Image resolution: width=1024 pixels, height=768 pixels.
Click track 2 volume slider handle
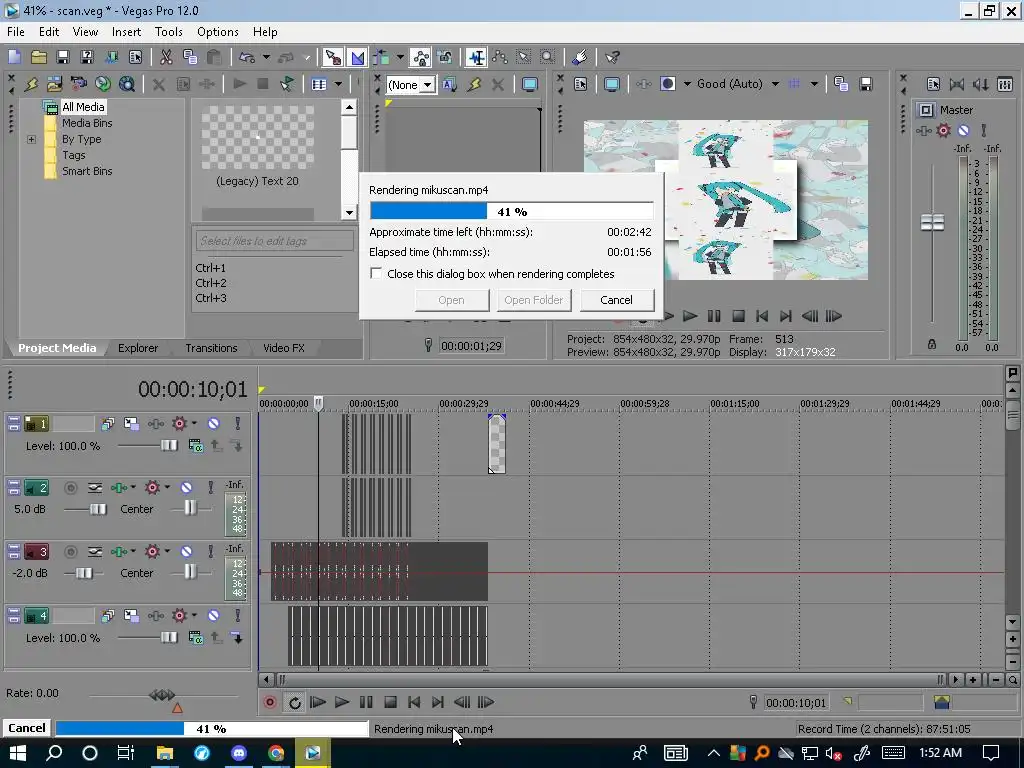click(98, 509)
